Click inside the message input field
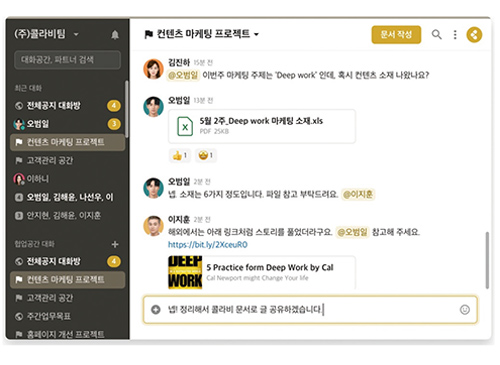This screenshot has width=500, height=365. [310, 310]
